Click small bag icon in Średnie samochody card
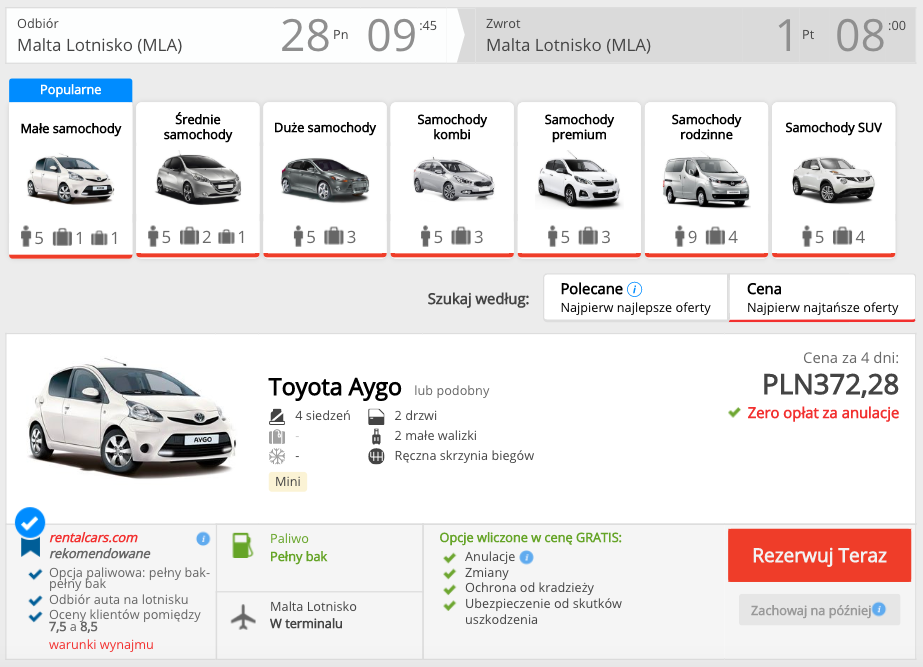 tap(227, 237)
